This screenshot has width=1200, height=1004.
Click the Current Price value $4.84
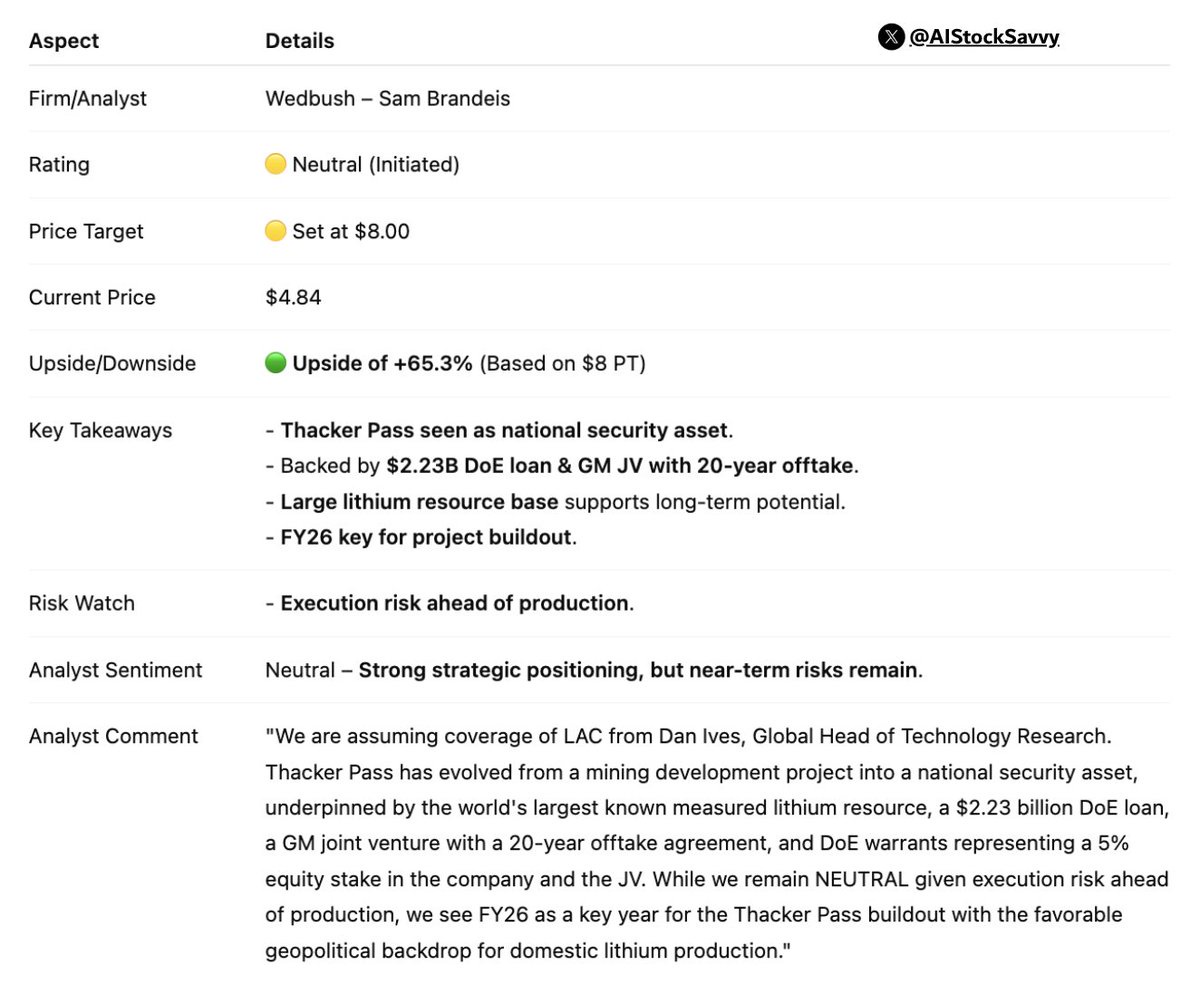293,297
